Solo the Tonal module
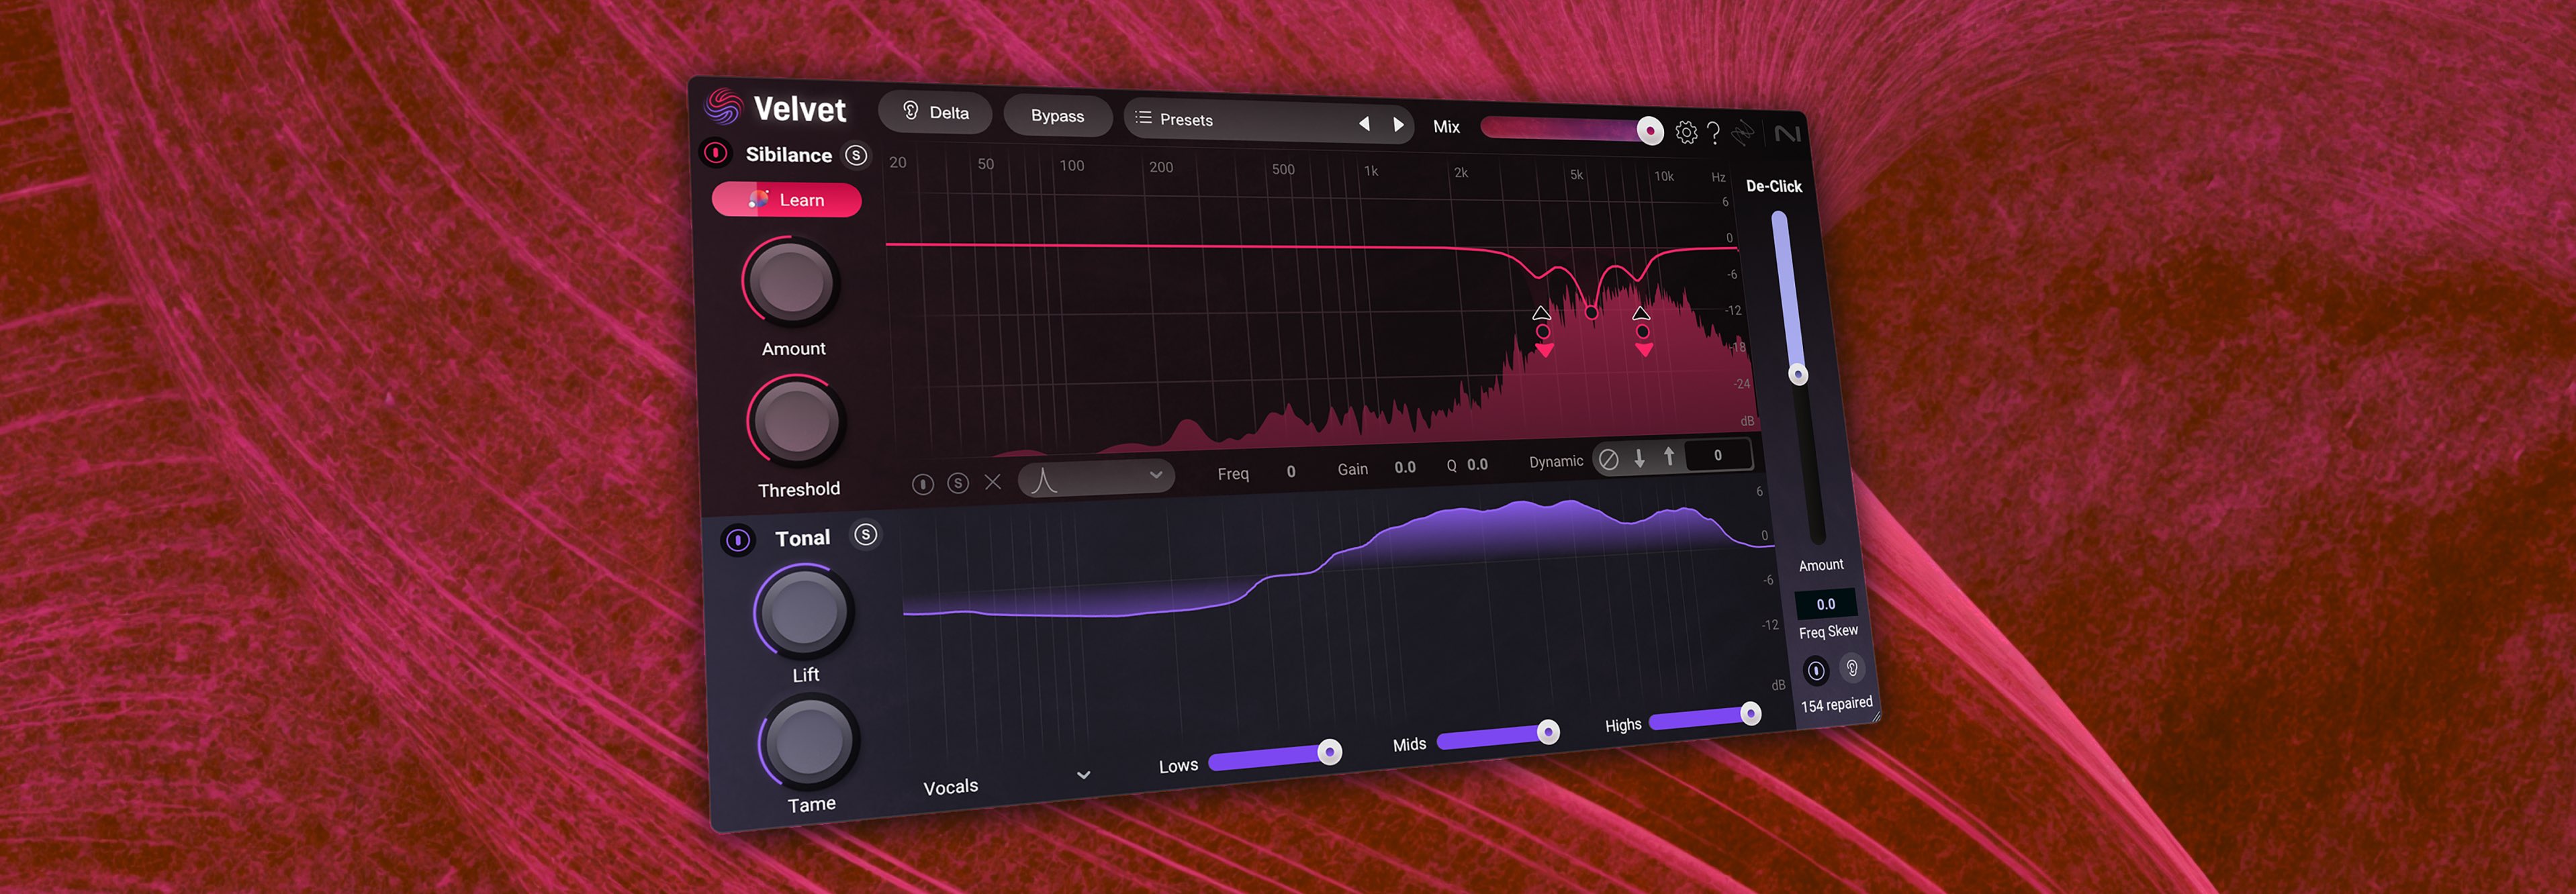The image size is (2576, 894). (866, 535)
